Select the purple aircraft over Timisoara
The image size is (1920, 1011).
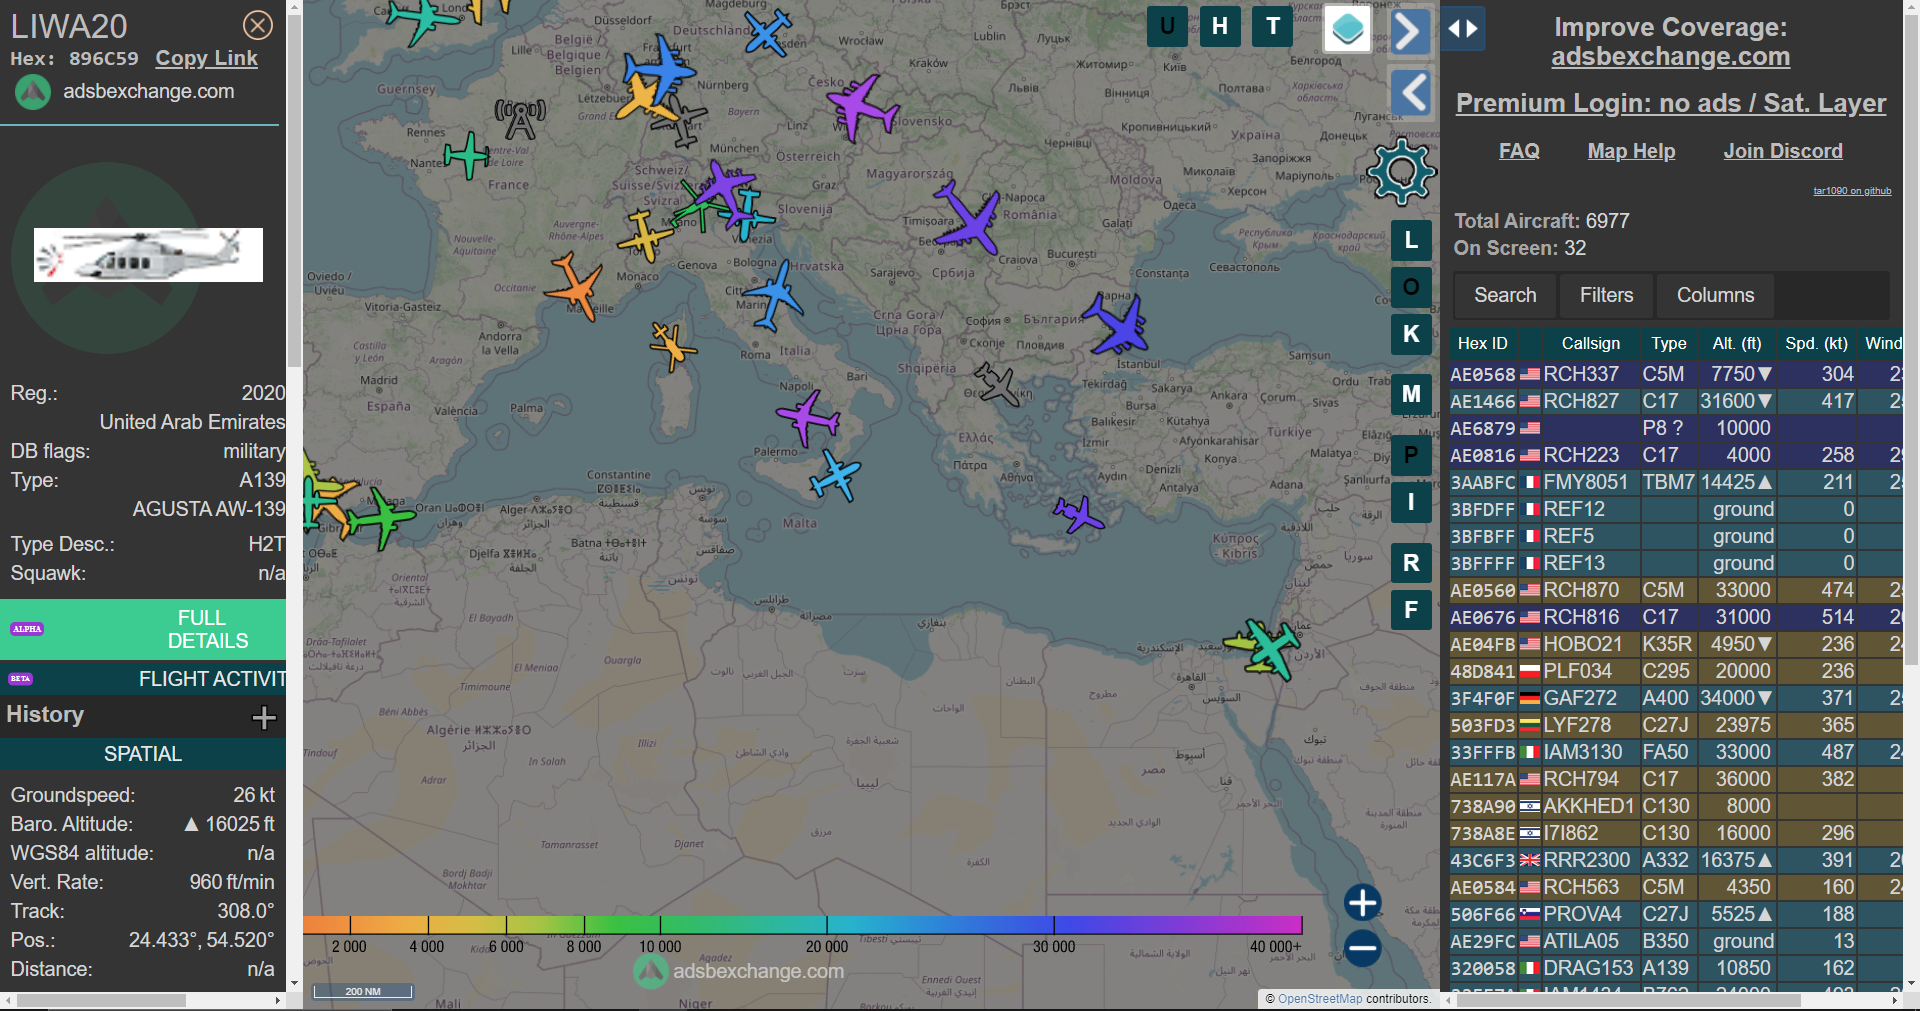(x=967, y=217)
